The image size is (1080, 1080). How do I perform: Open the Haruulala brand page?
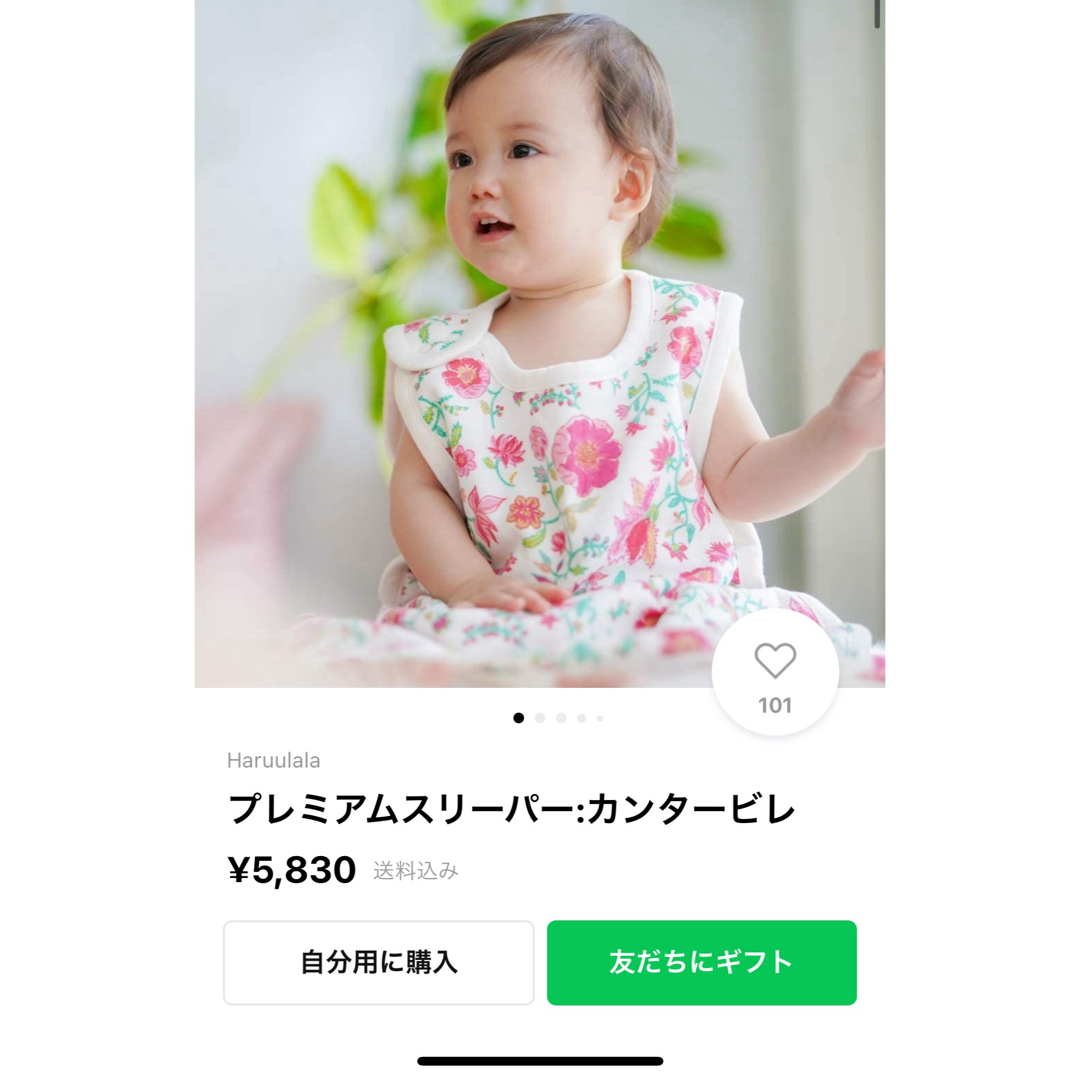pyautogui.click(x=273, y=760)
